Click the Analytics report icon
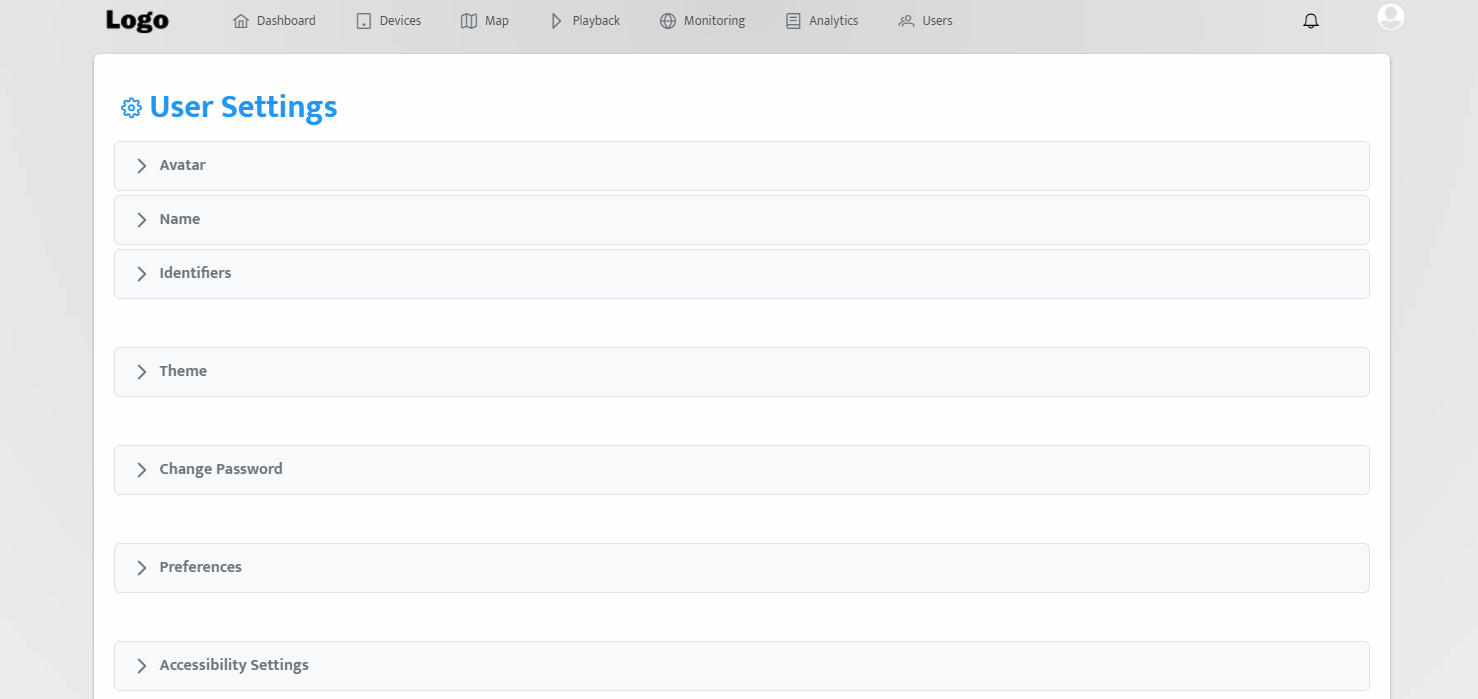1478x699 pixels. pyautogui.click(x=793, y=21)
